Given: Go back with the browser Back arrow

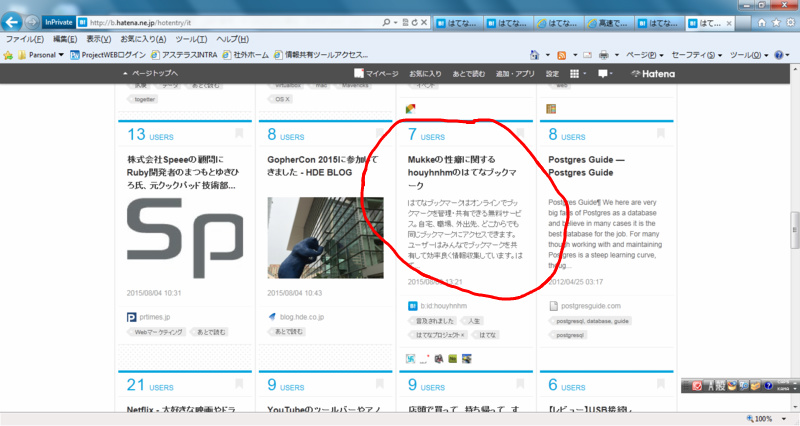Looking at the screenshot, I should (x=12, y=22).
